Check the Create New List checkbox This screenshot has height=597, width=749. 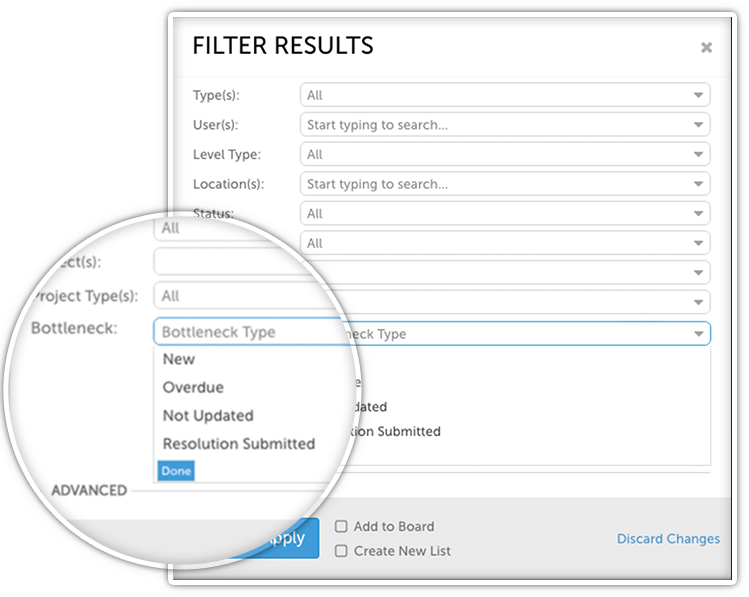pos(341,551)
